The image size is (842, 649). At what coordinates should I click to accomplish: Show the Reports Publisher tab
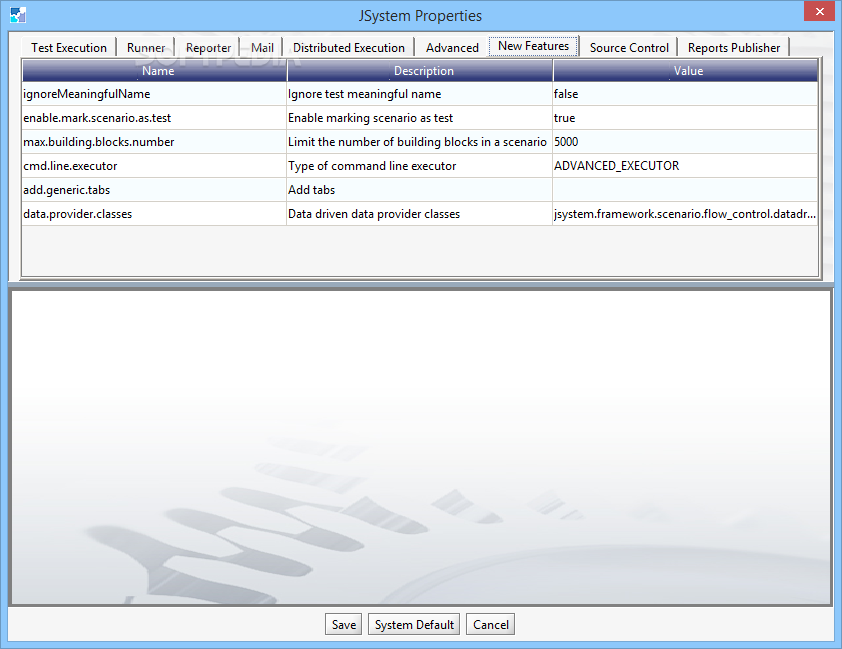734,47
